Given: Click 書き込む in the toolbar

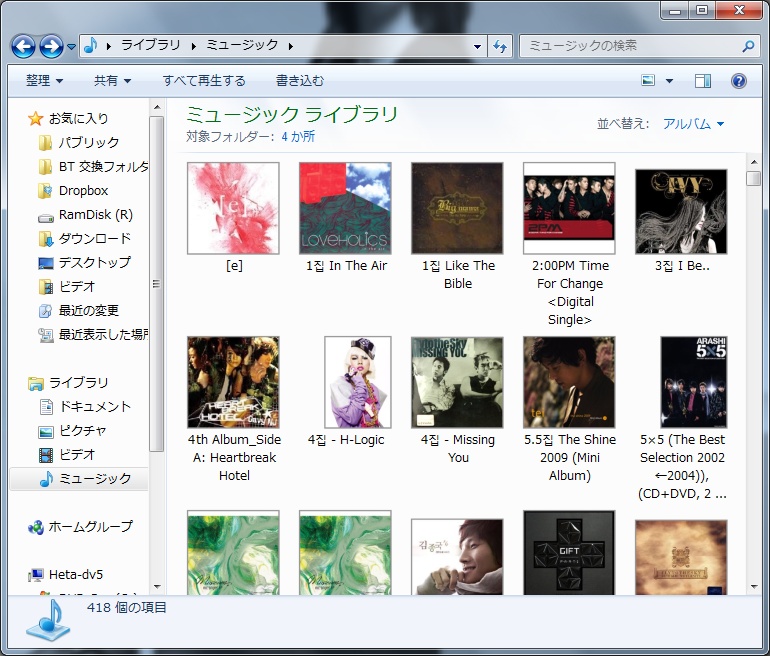Looking at the screenshot, I should (x=300, y=81).
